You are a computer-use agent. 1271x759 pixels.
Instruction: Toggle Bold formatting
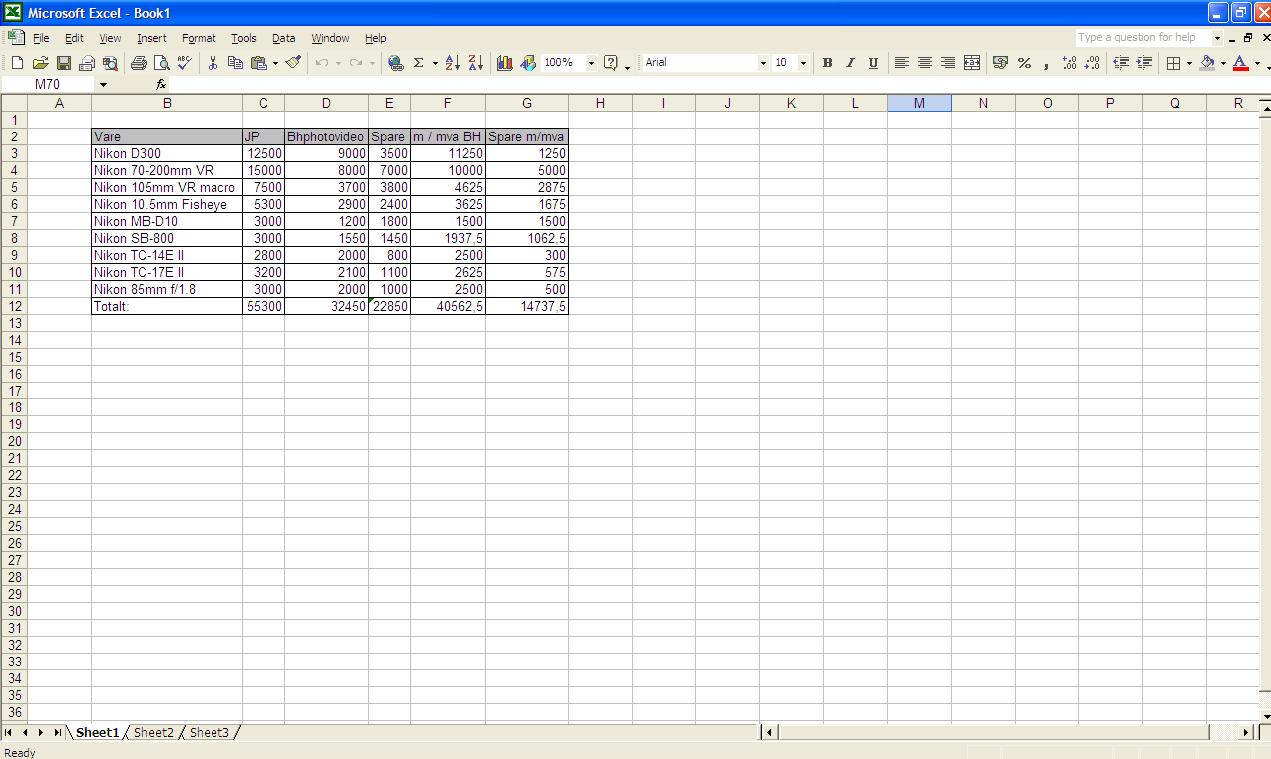(827, 63)
